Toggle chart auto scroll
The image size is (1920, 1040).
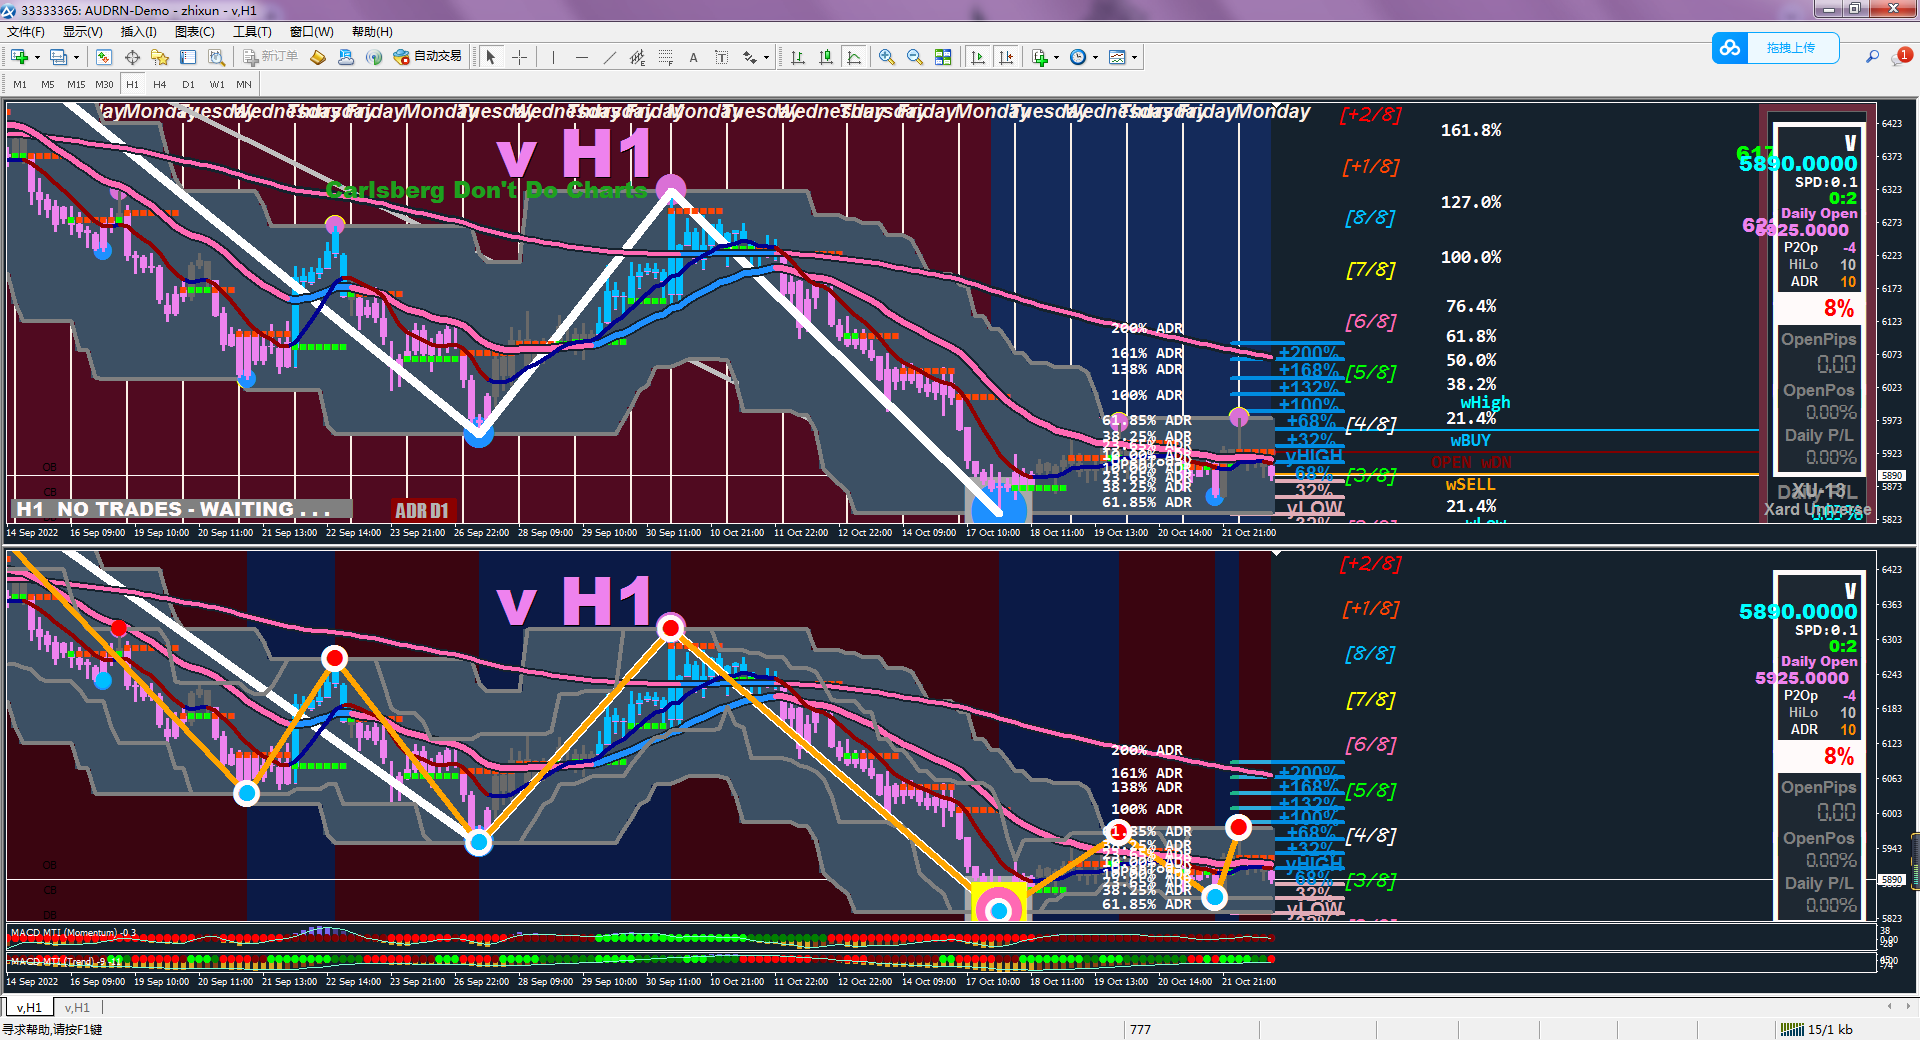(978, 57)
